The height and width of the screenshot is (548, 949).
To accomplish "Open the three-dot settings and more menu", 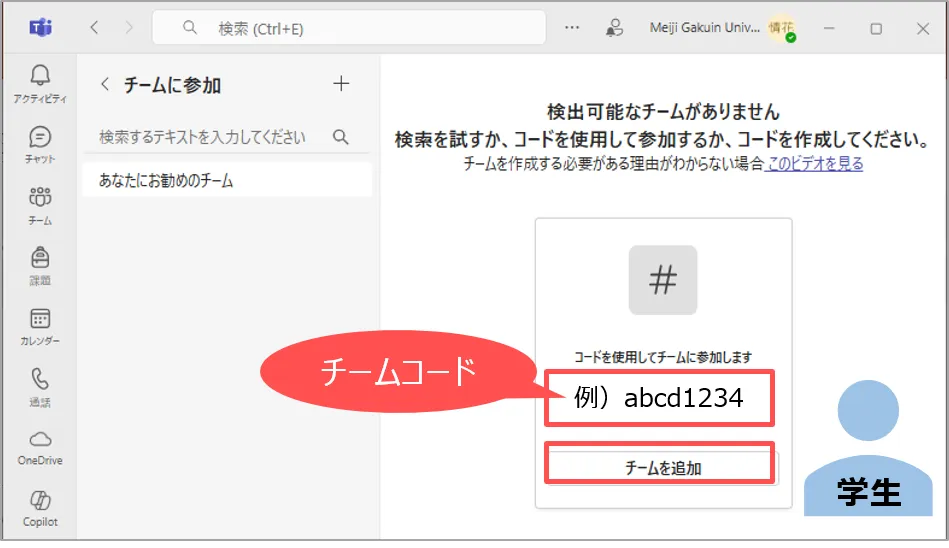I will (x=572, y=28).
